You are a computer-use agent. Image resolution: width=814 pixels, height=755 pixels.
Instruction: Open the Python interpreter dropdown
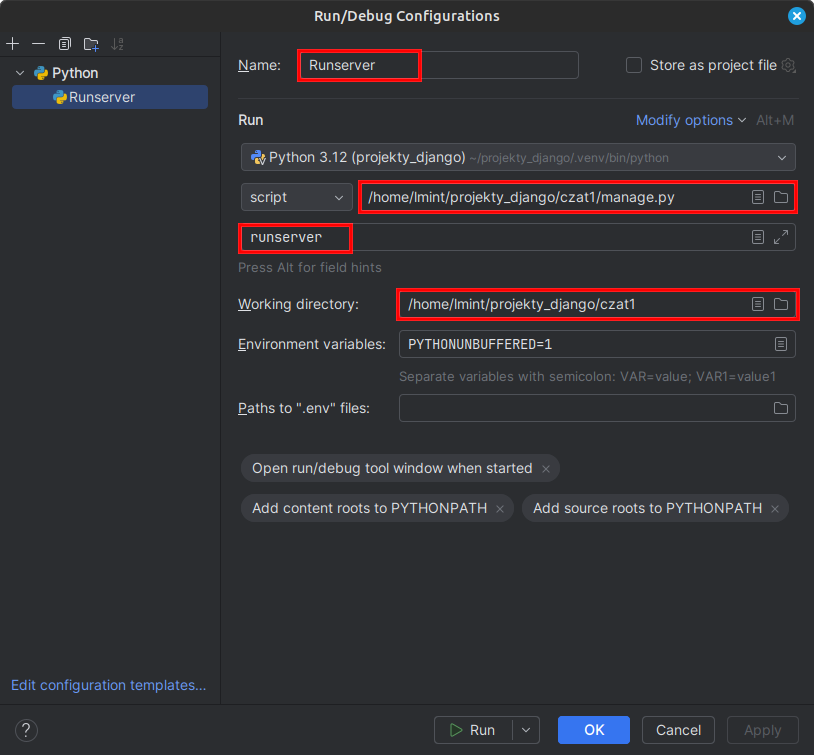518,157
